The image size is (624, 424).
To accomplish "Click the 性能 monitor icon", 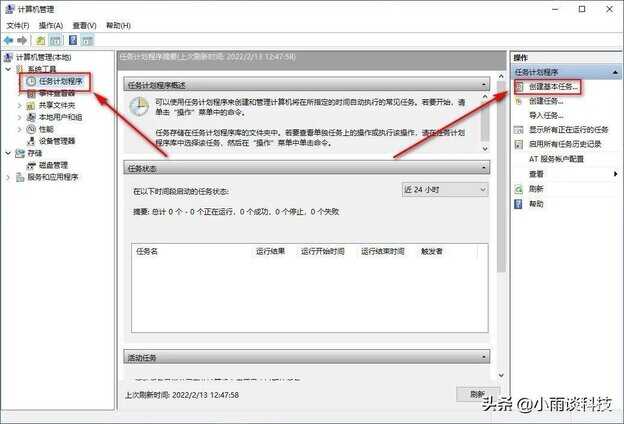I will [31, 129].
